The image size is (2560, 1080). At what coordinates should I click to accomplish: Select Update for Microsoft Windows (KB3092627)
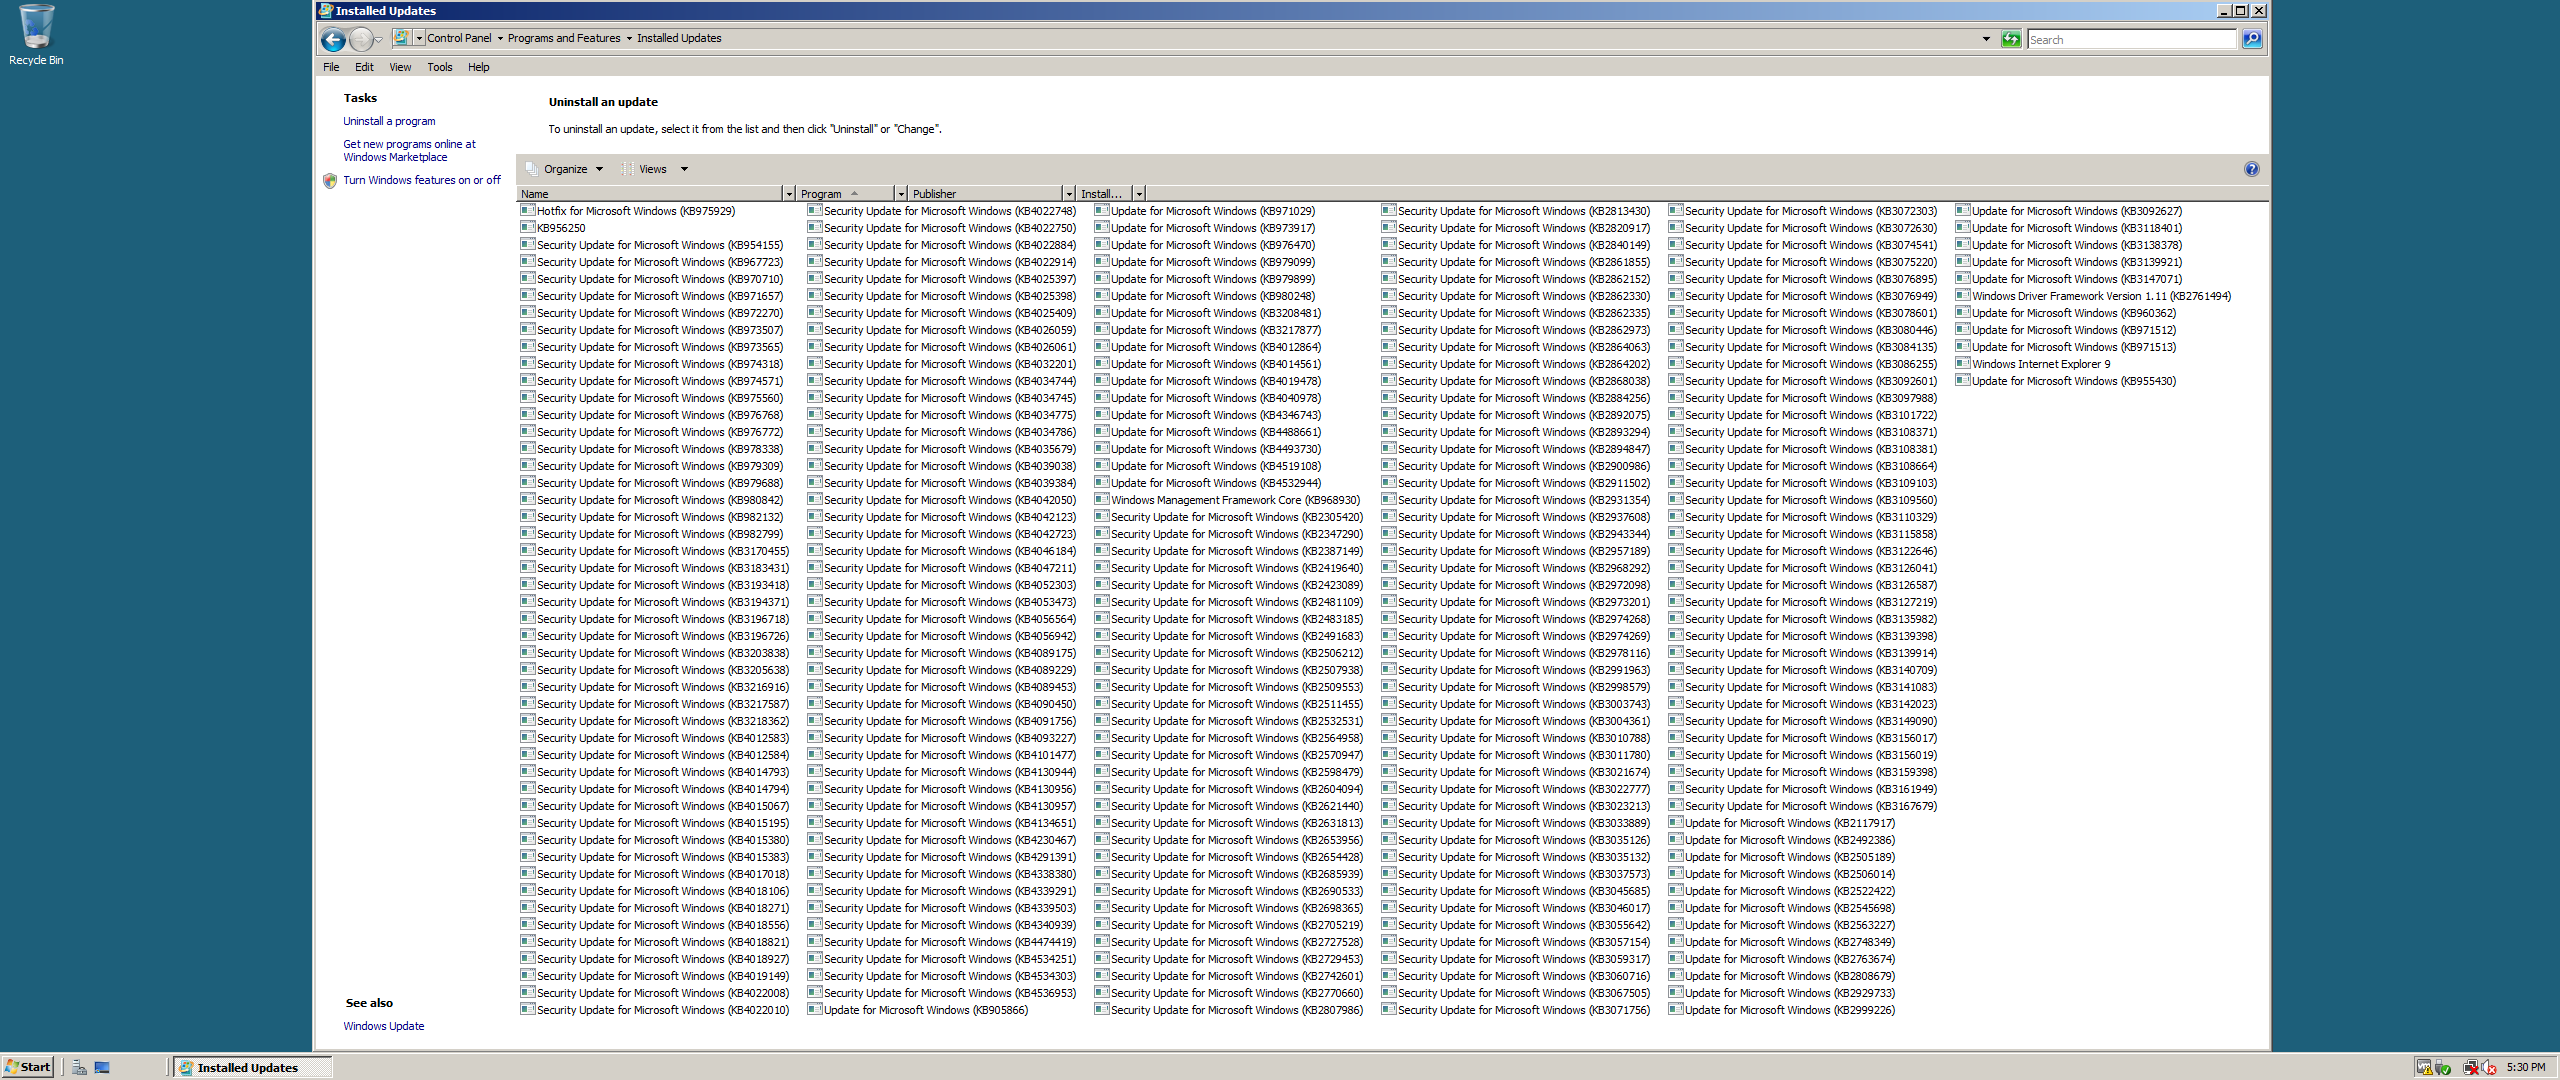pos(2069,211)
